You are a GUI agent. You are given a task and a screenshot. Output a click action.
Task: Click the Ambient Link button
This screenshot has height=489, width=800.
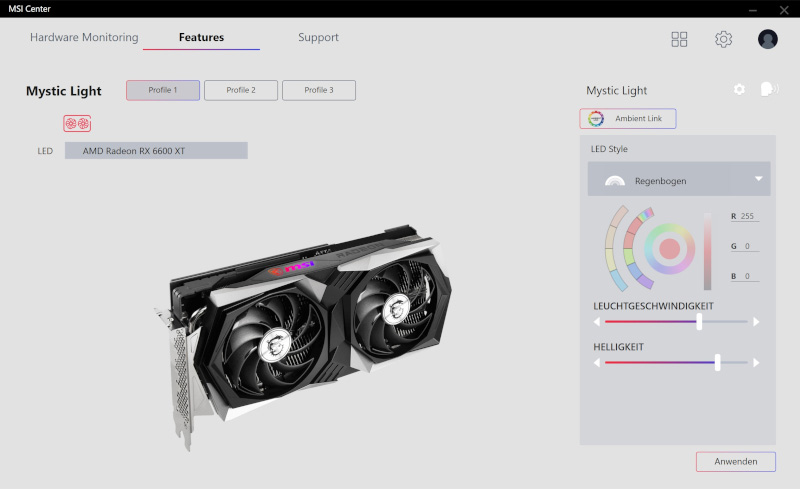(x=628, y=118)
